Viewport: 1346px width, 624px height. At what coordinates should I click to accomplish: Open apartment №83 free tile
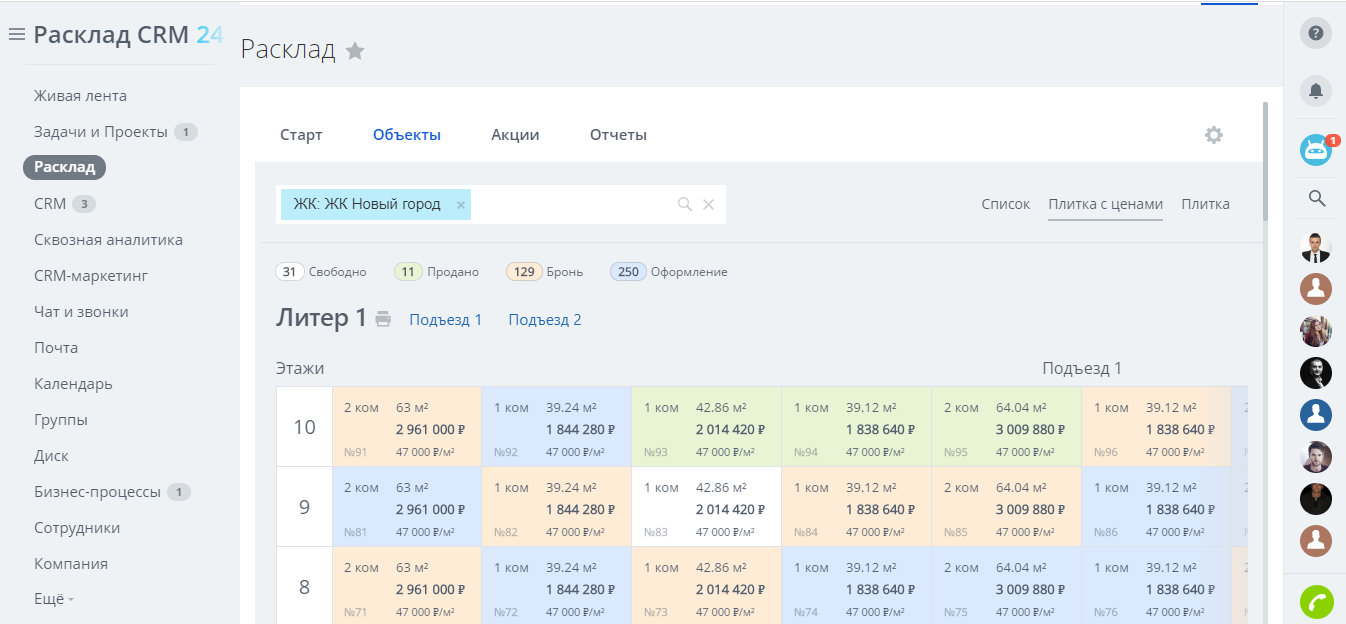707,507
